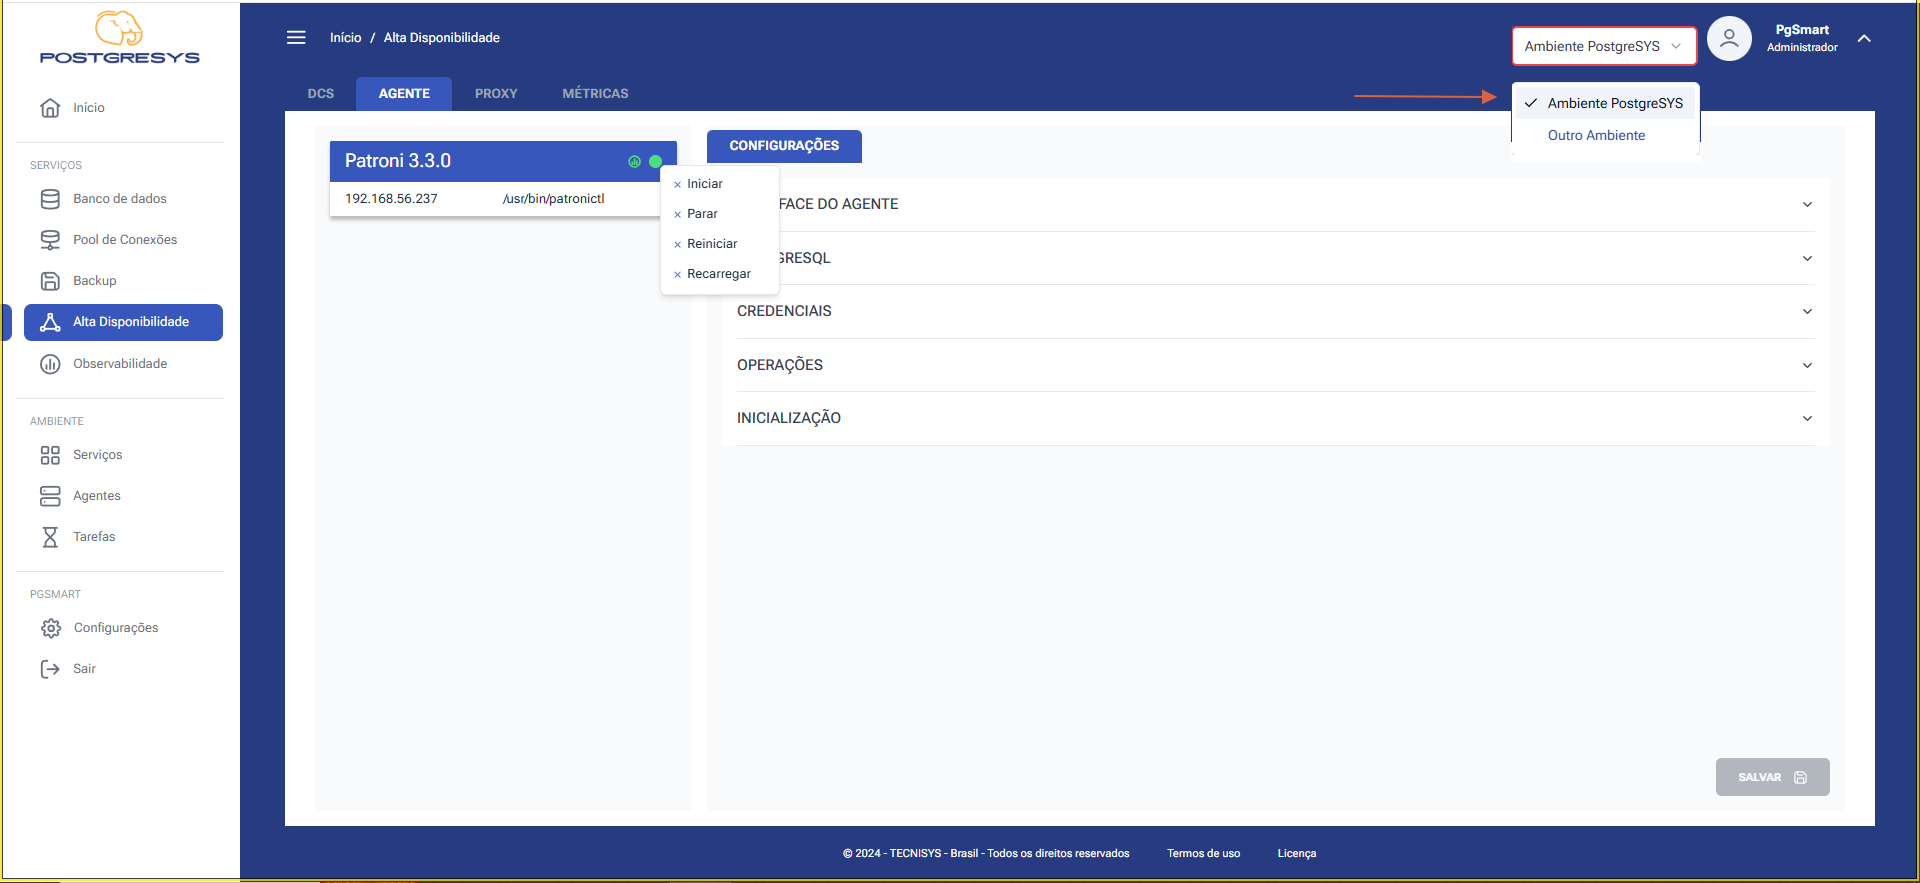Viewport: 1920px width, 883px height.
Task: Open Pool de Conexões sidebar item
Action: coord(123,240)
